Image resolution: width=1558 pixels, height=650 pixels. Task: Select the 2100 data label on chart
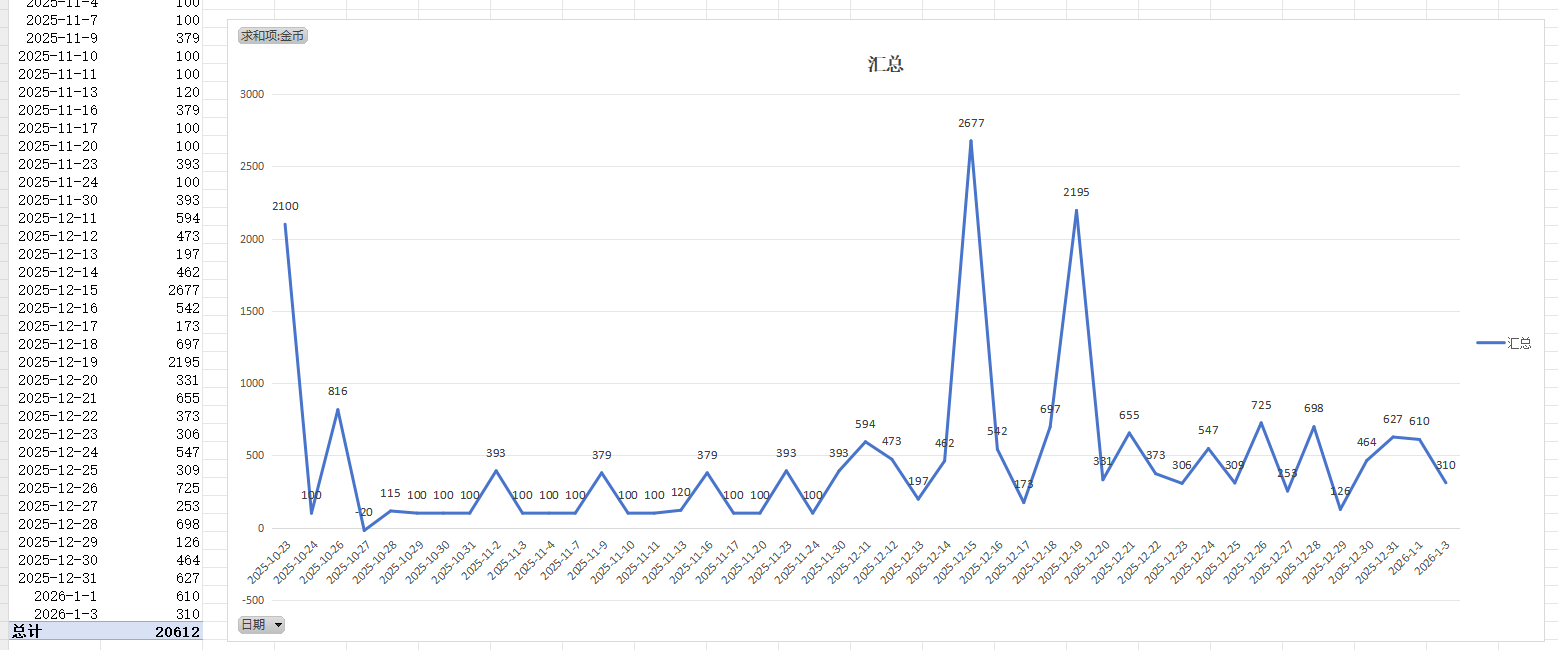285,207
